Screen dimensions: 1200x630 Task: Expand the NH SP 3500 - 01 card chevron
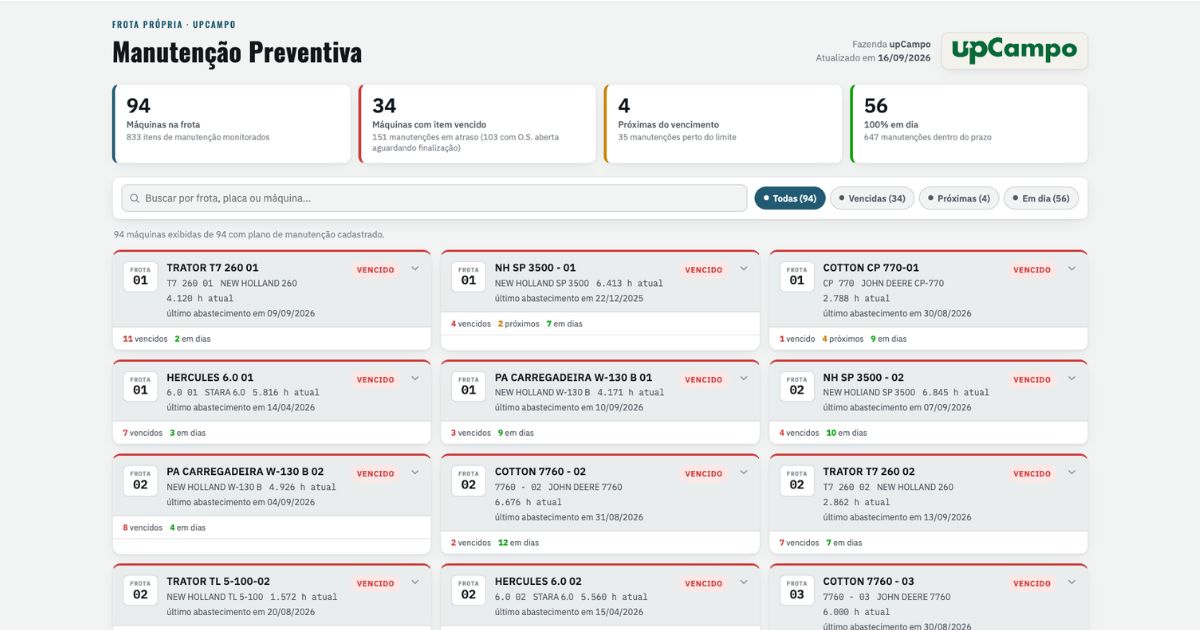click(743, 268)
